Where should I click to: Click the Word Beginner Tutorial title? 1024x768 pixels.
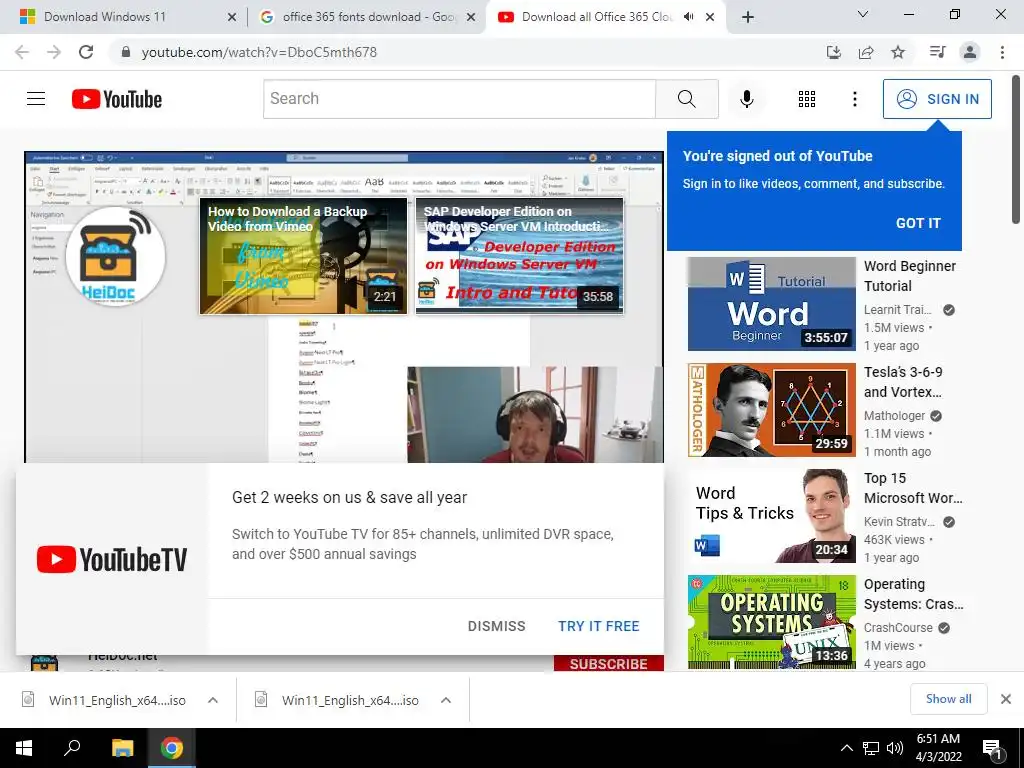click(x=910, y=276)
